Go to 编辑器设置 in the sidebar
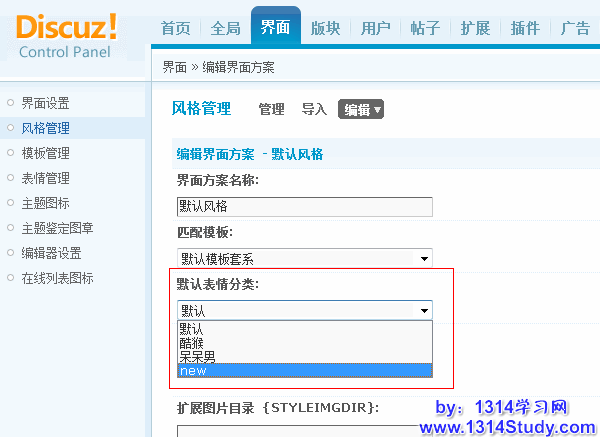 [x=51, y=253]
